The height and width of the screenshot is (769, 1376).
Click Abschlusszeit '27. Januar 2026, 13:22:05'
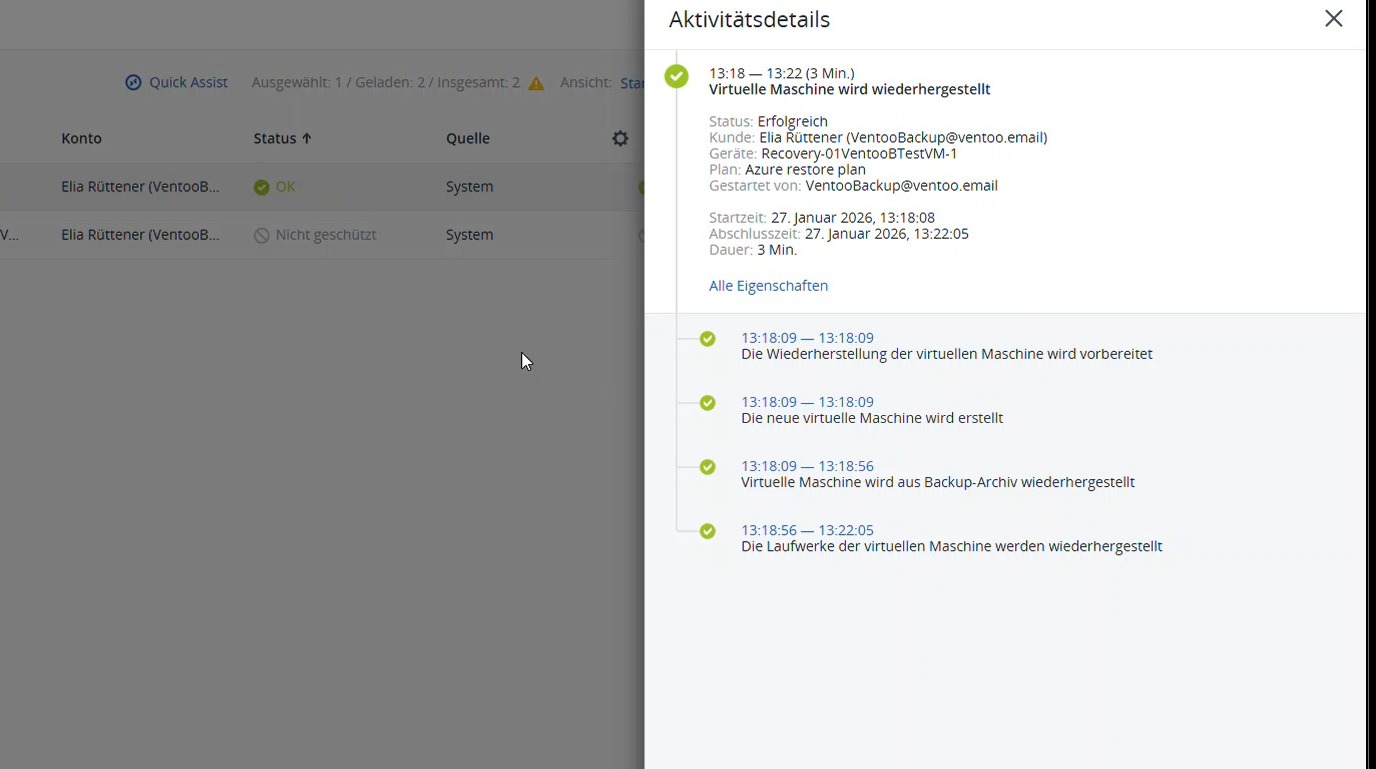tap(886, 233)
